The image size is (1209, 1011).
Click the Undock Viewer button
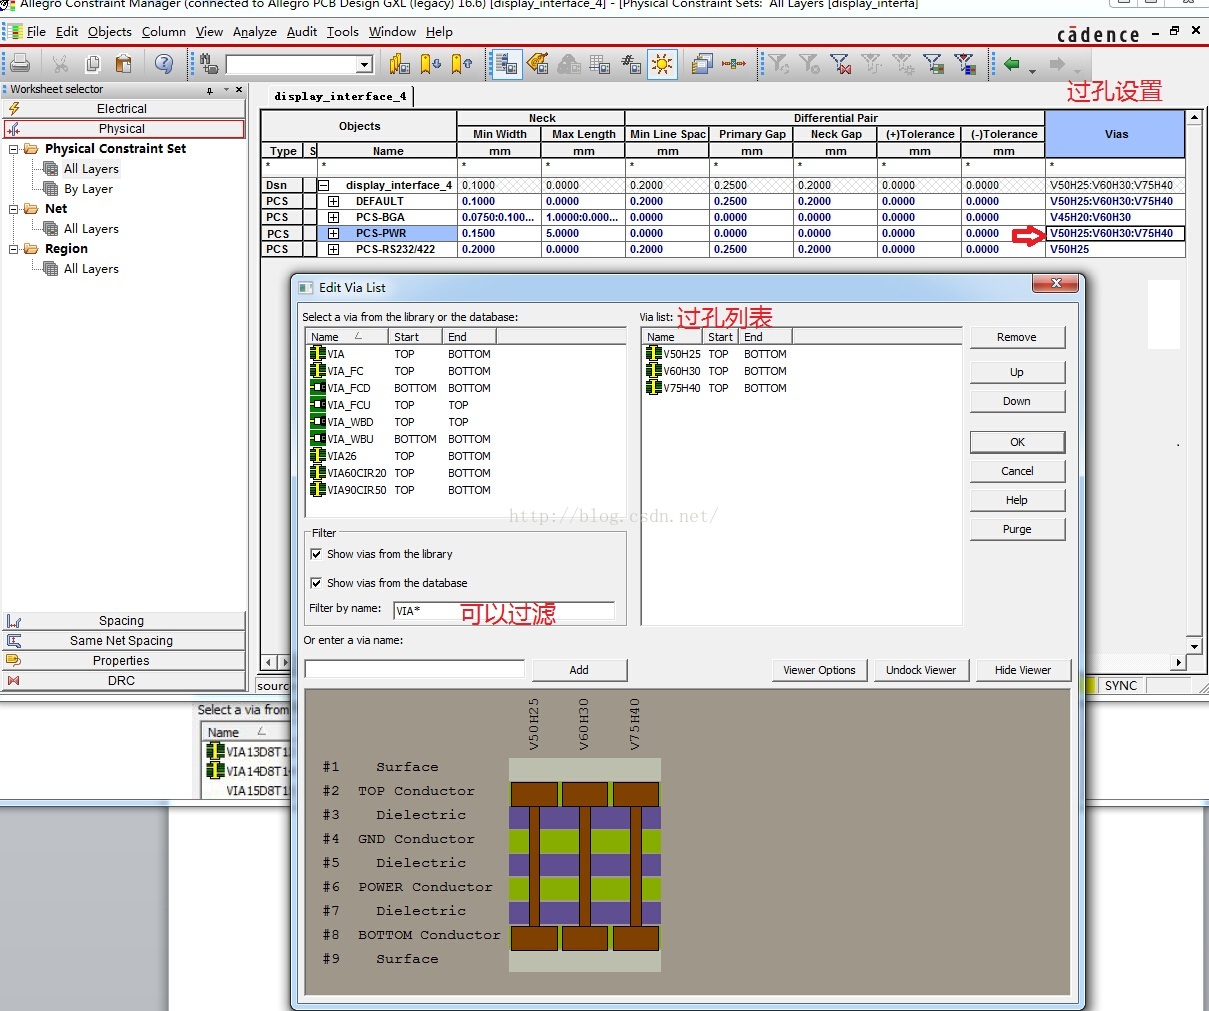click(x=921, y=670)
